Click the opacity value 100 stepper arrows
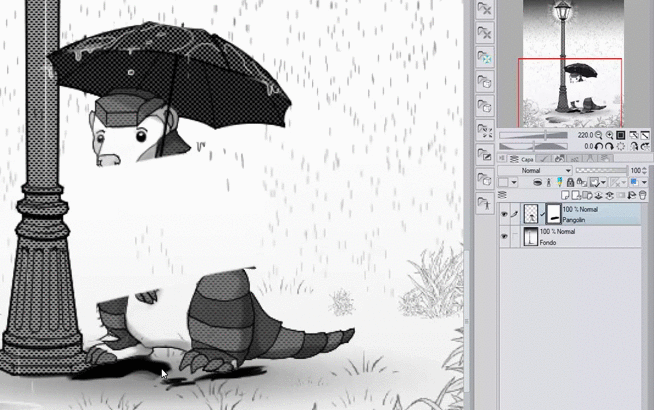 644,170
